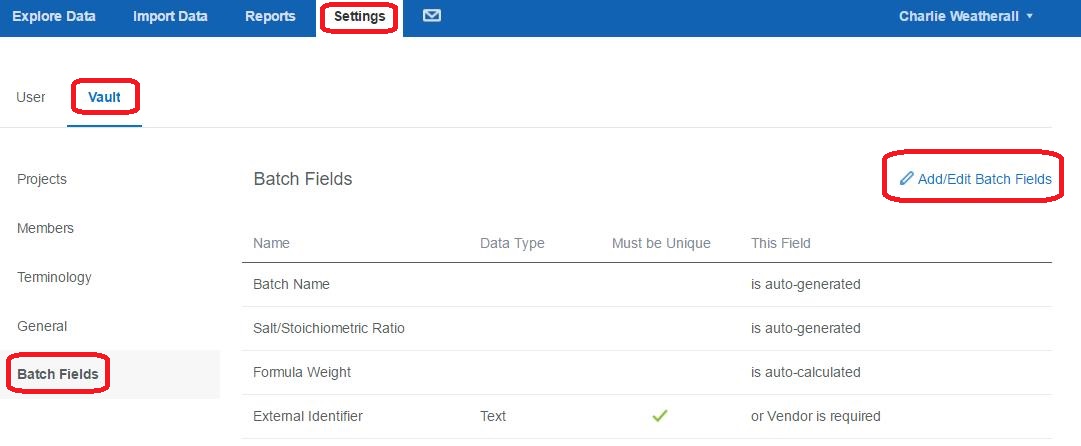Open the Charlie Weatherall user menu
This screenshot has height=446, width=1081.
tap(966, 17)
